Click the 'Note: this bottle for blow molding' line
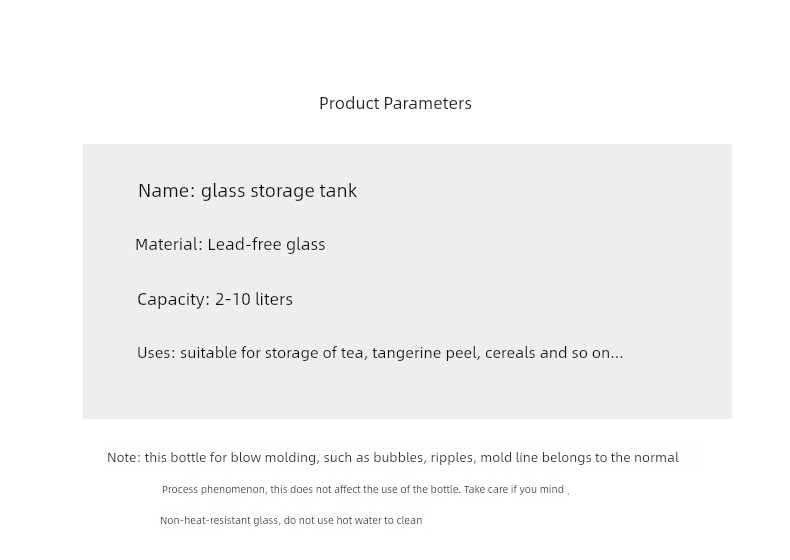Image resolution: width=790 pixels, height=560 pixels. pyautogui.click(x=392, y=458)
